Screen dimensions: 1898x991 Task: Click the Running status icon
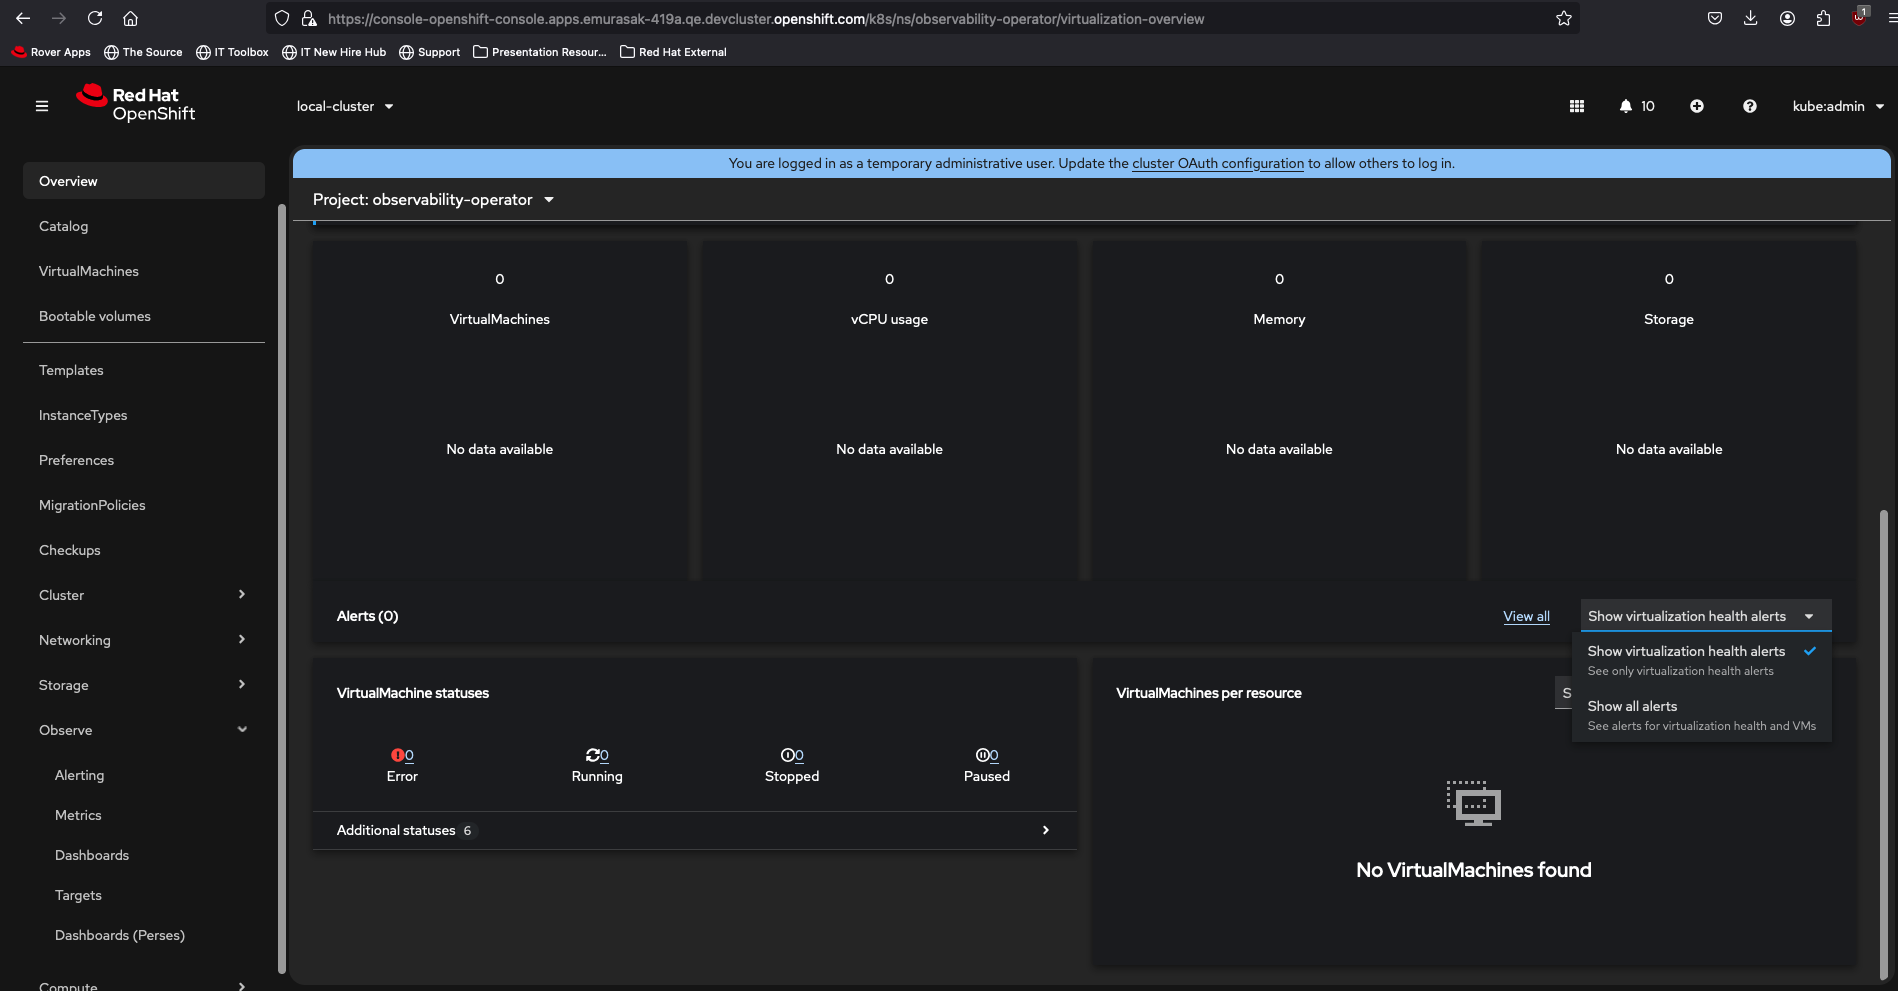(x=593, y=755)
